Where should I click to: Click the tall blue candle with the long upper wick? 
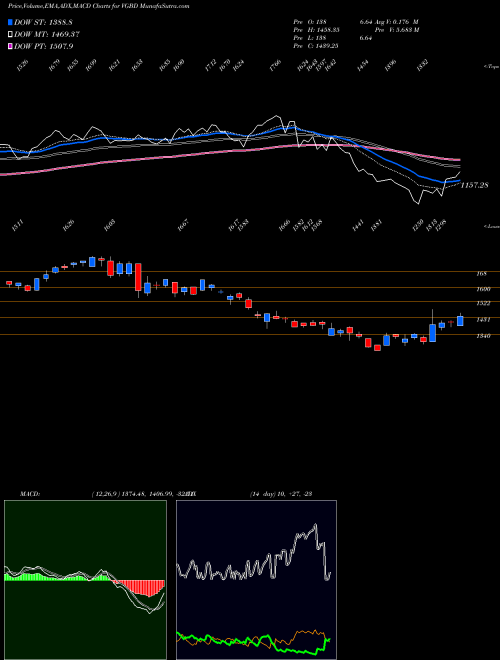coord(432,332)
